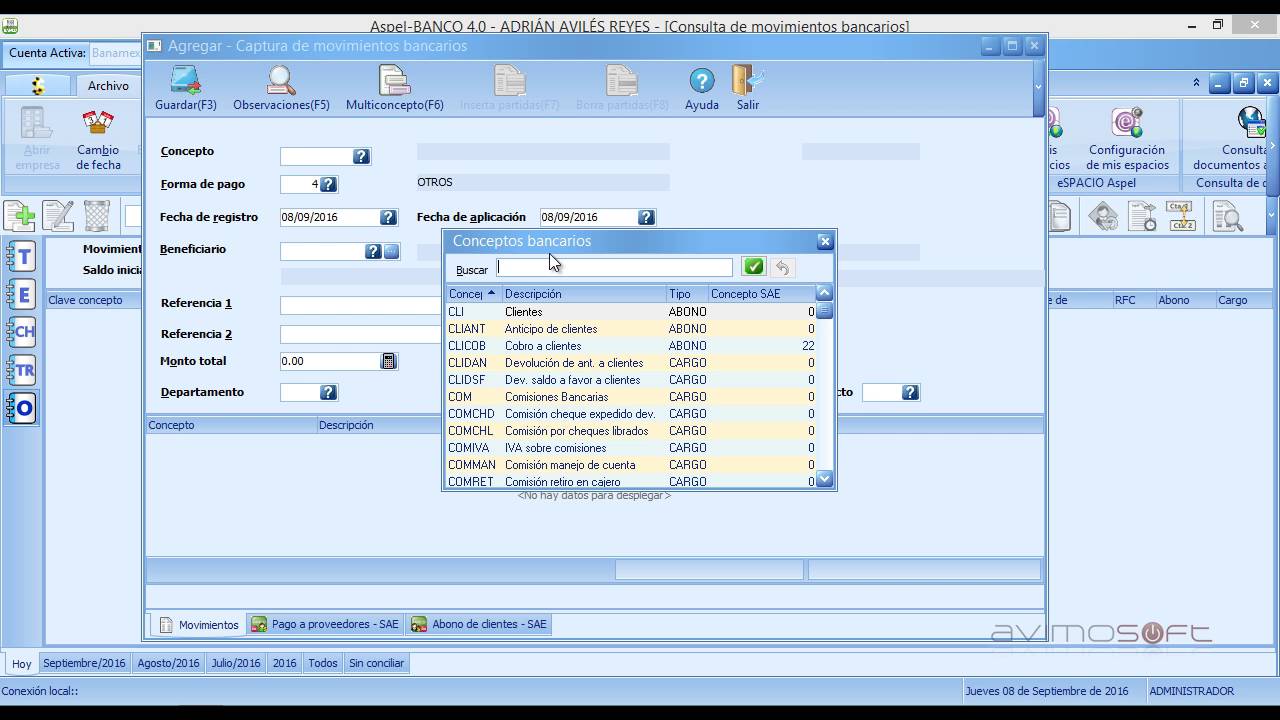The width and height of the screenshot is (1280, 720).
Task: Select COM Comisiones Bancarias row
Action: pyautogui.click(x=632, y=397)
